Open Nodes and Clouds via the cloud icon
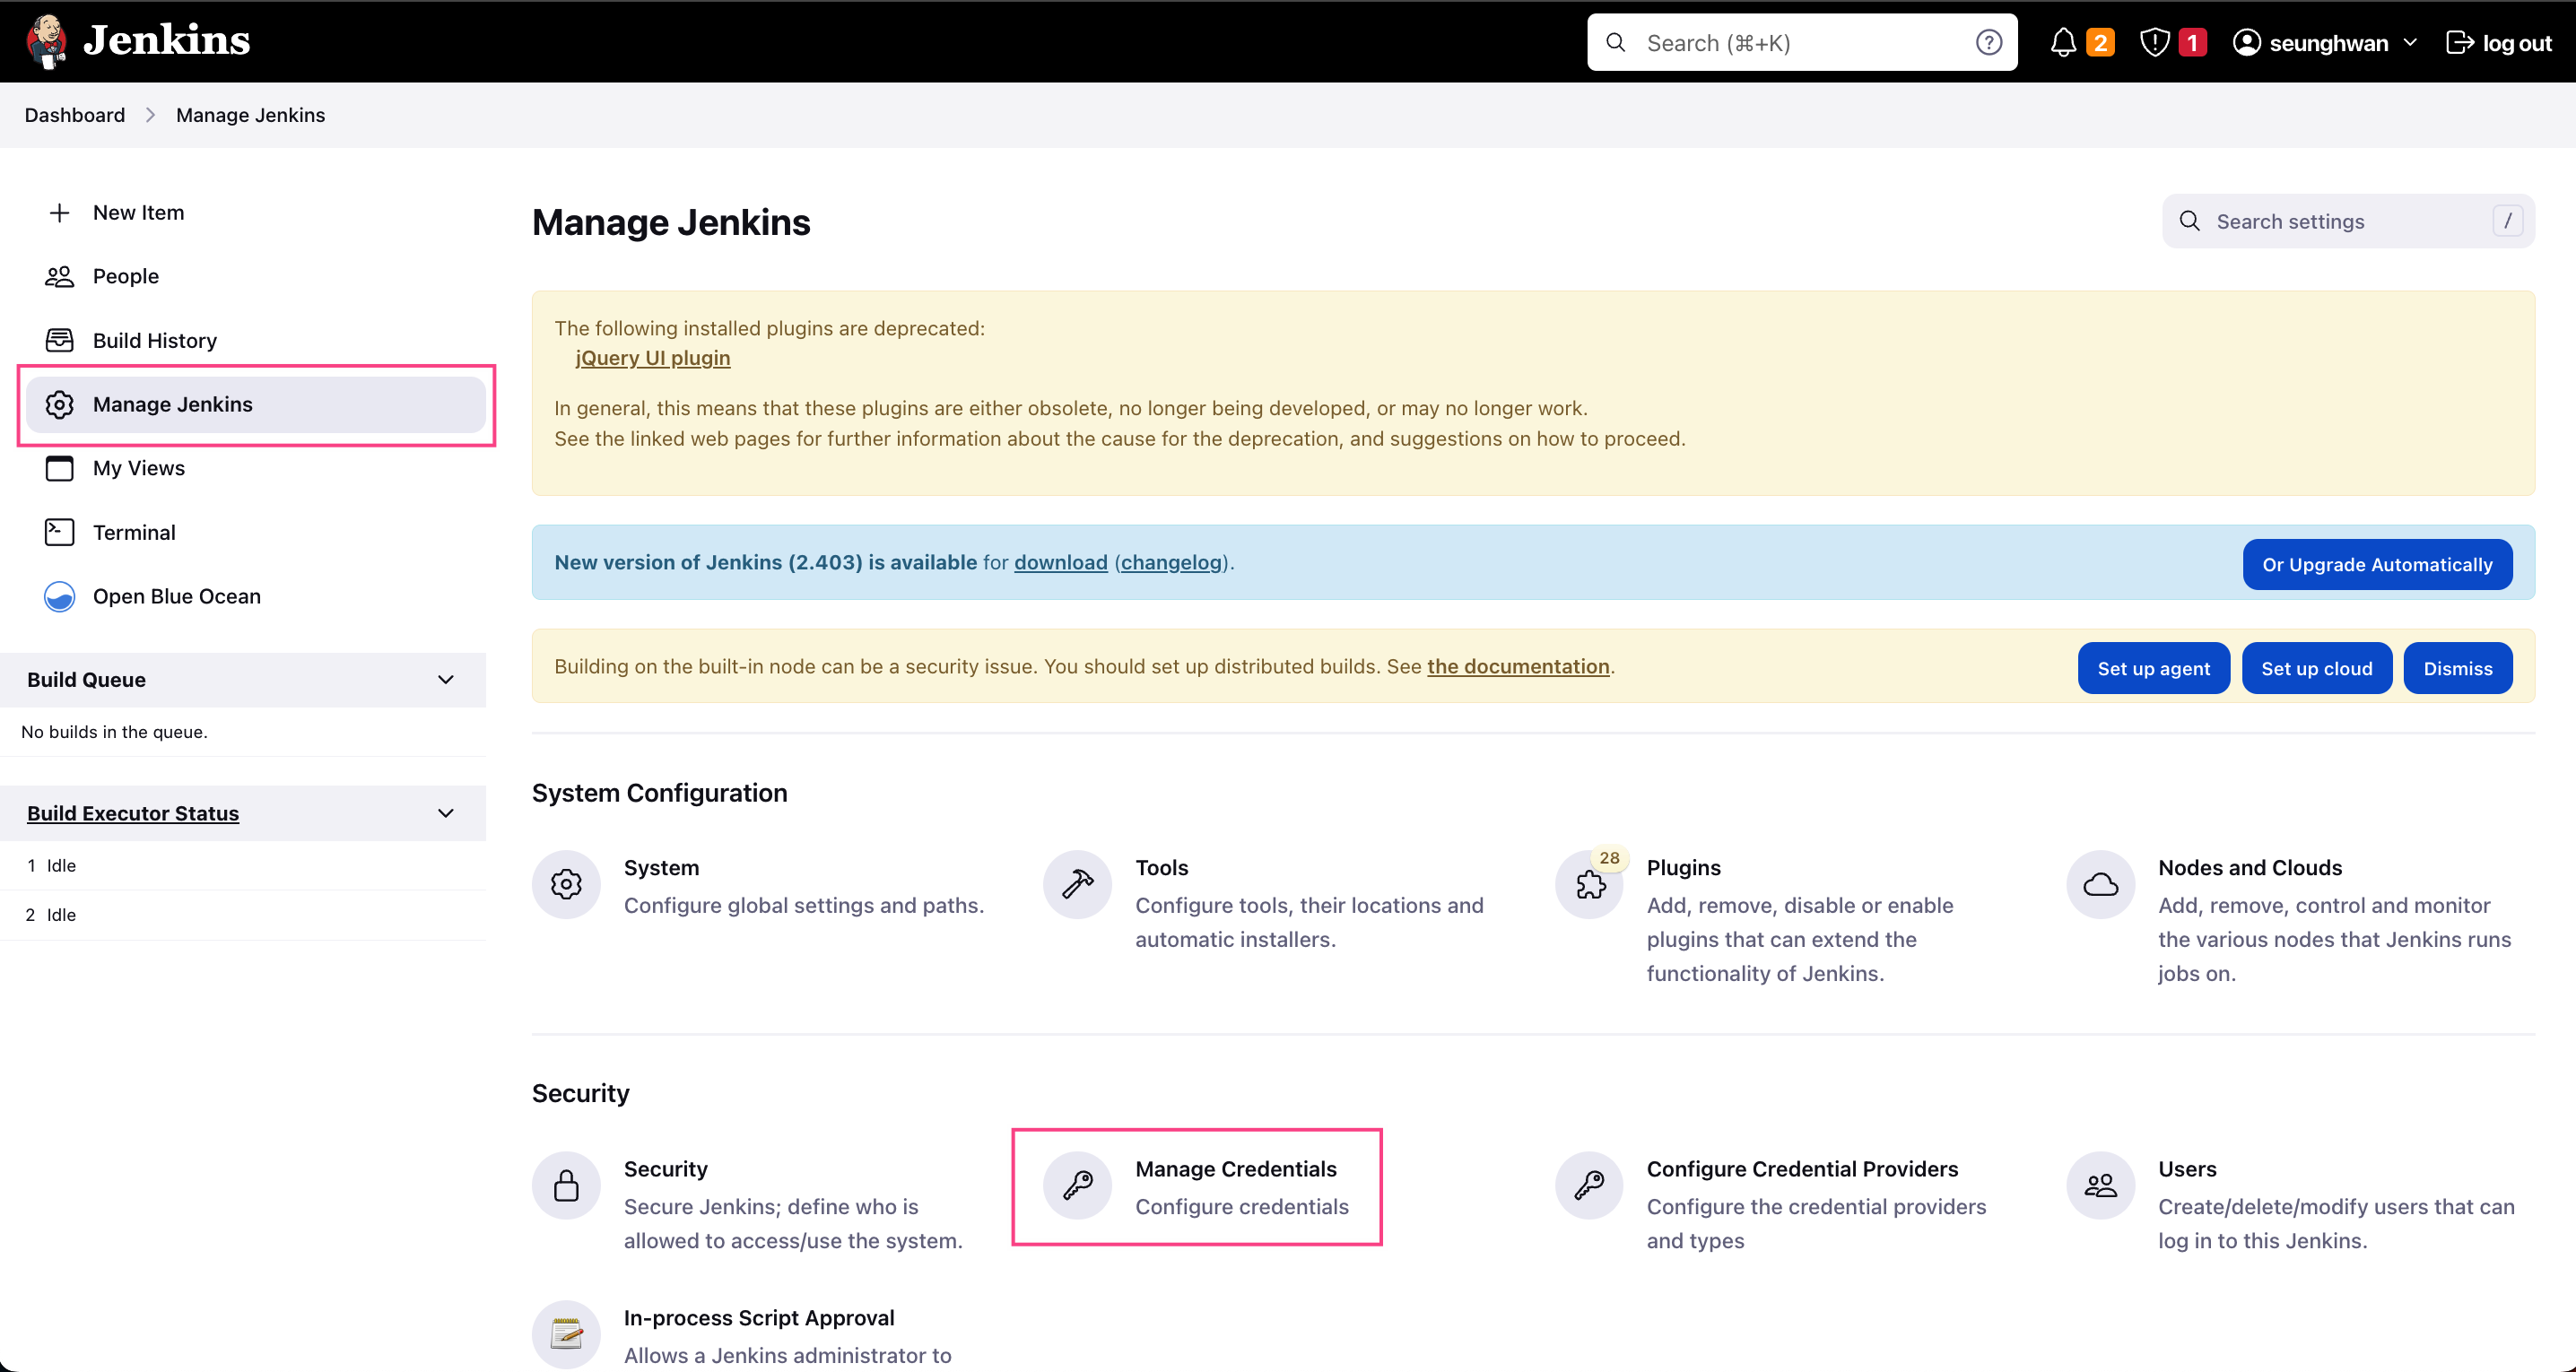Image resolution: width=2576 pixels, height=1372 pixels. pos(2101,885)
